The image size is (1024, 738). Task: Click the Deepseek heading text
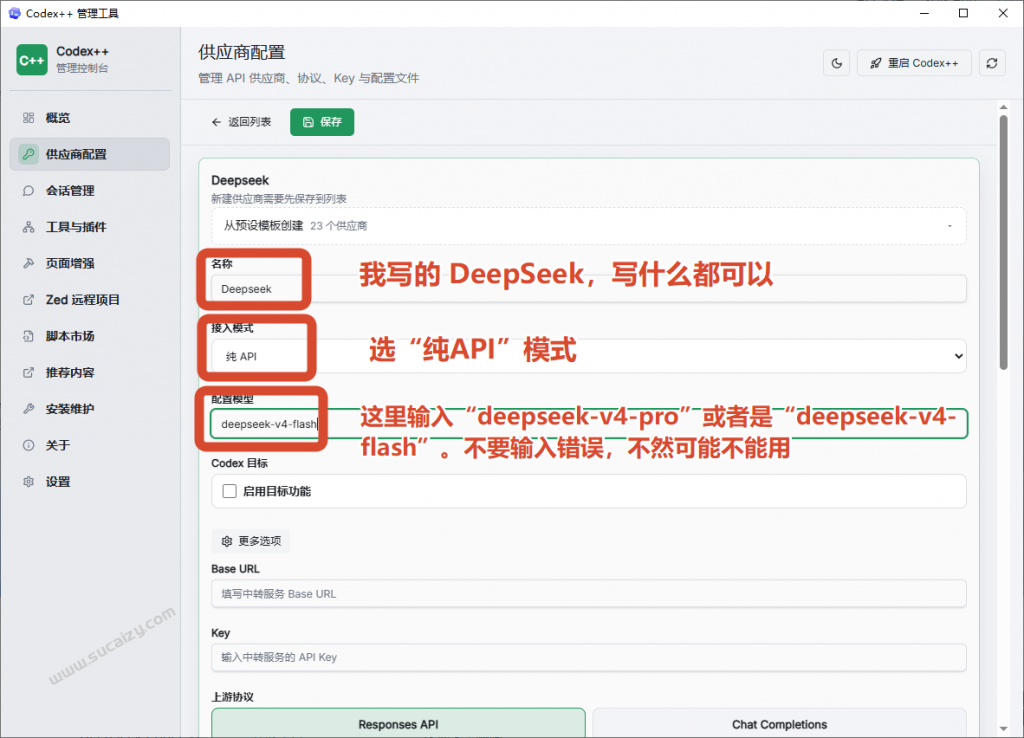[x=240, y=180]
